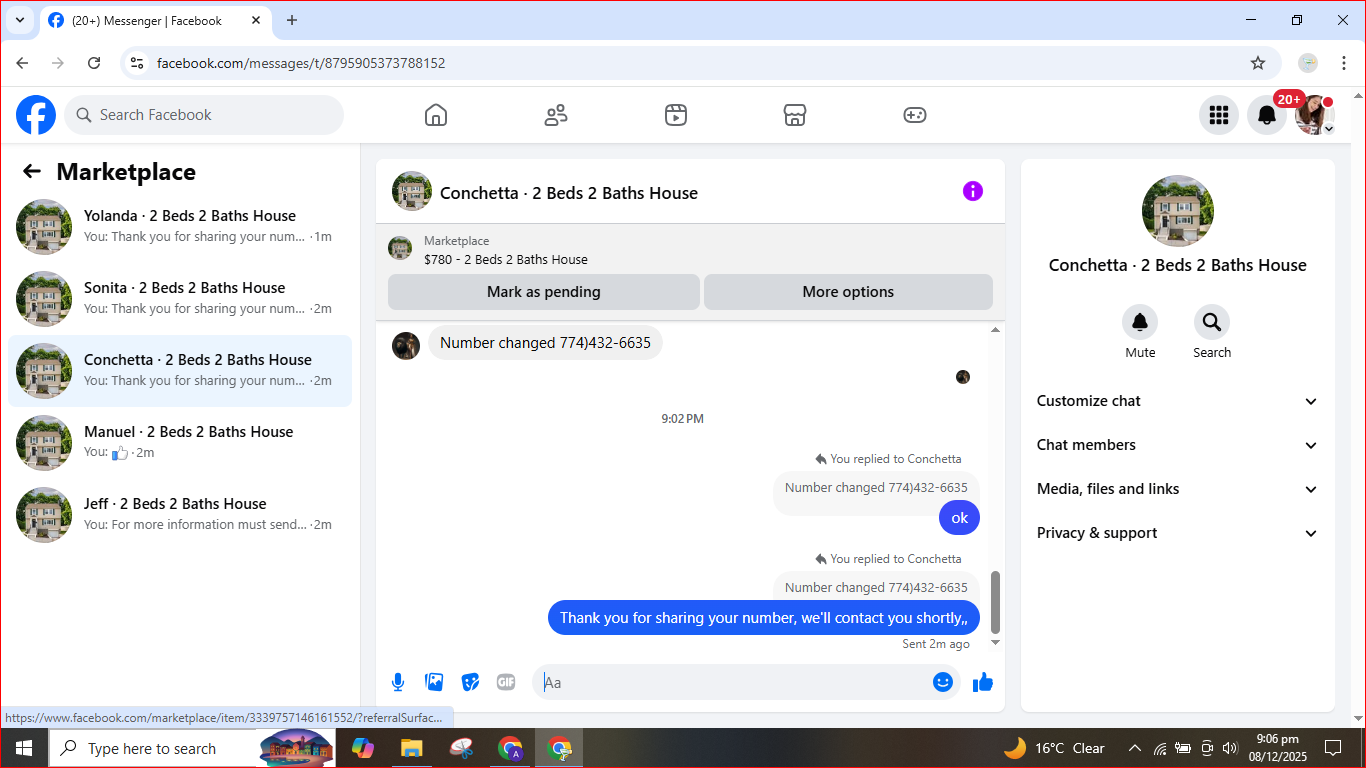
Task: Click Conchetta's small avatar beside received message
Action: [406, 346]
